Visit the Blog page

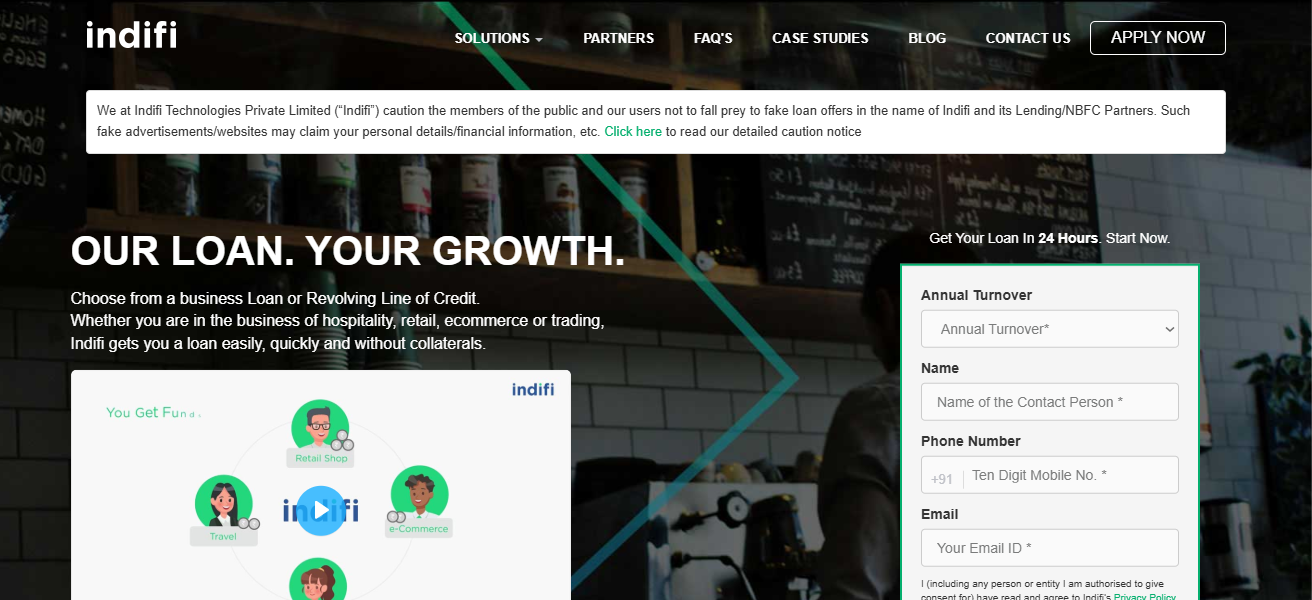pyautogui.click(x=927, y=38)
